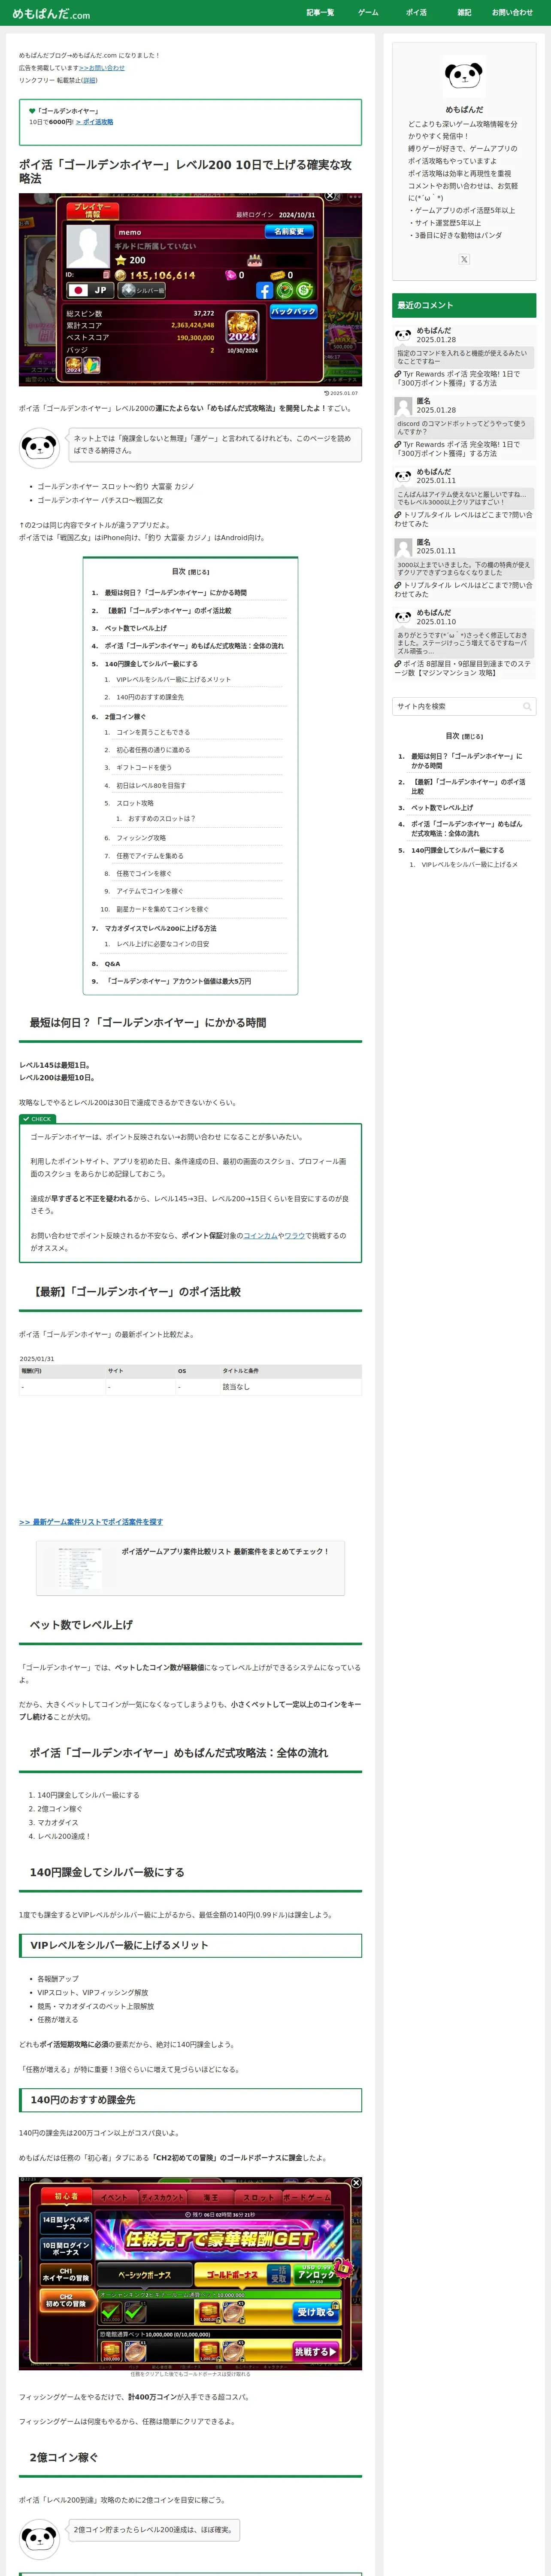Viewport: 551px width, 2576px height.
Task: Click the panda avatar in sidebar profile
Action: [x=464, y=77]
